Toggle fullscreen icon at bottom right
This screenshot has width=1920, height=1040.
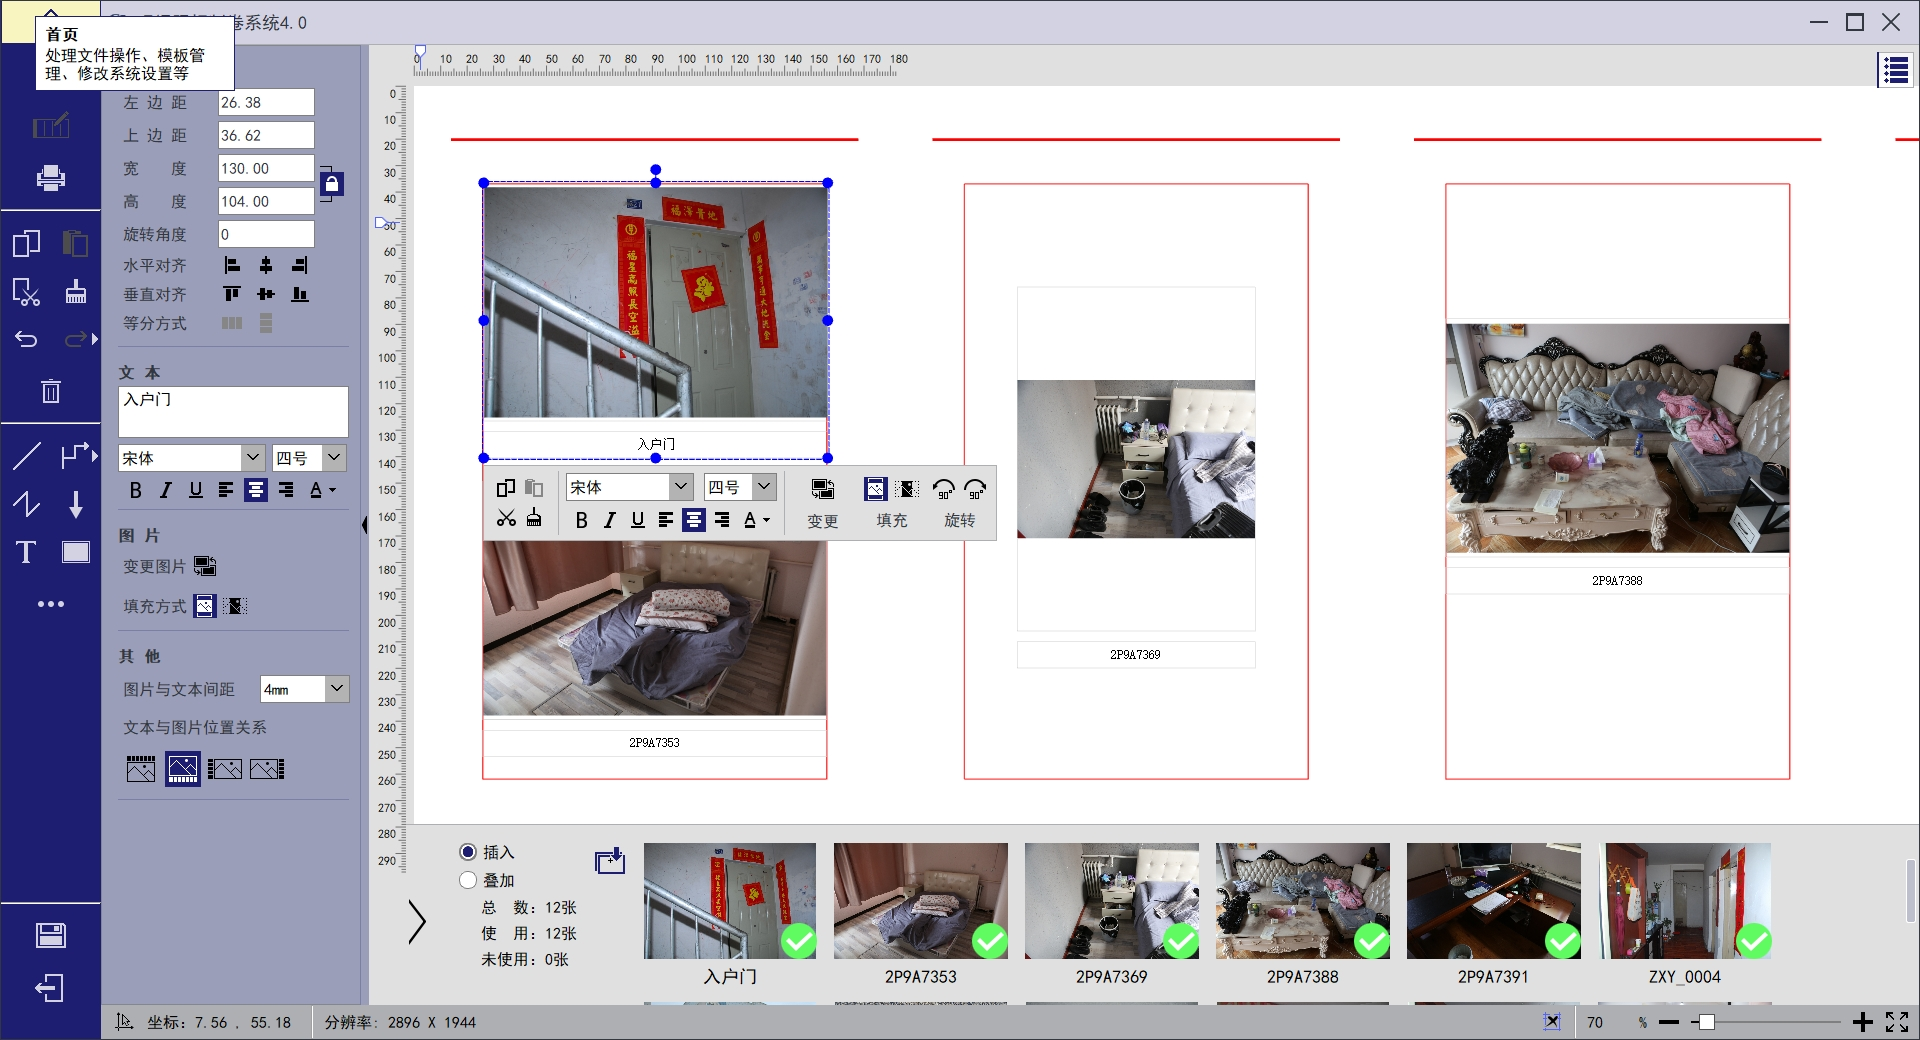point(1897,1022)
